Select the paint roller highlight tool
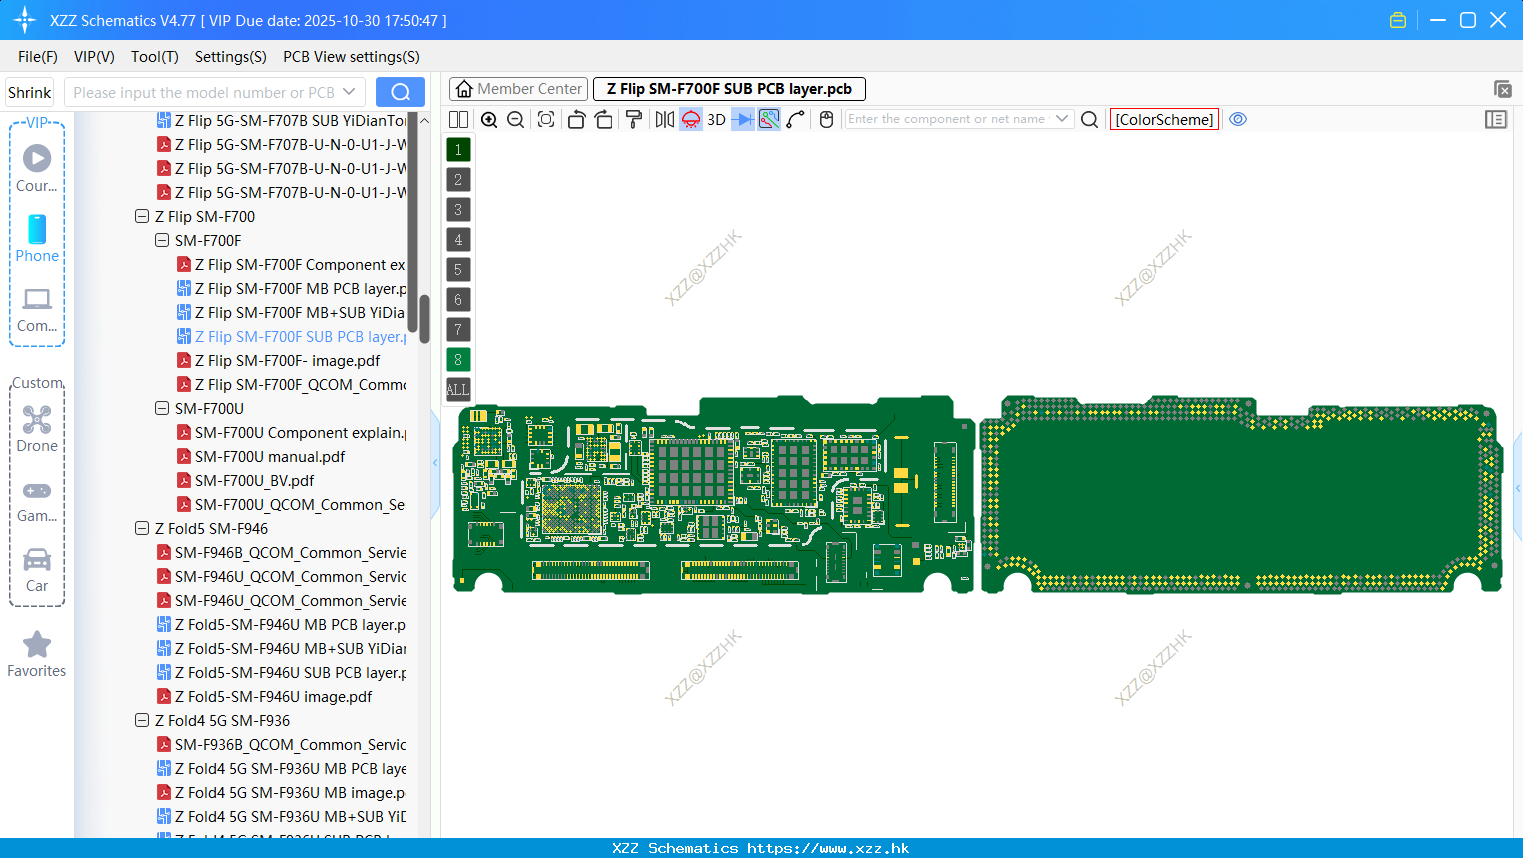This screenshot has width=1523, height=858. (x=634, y=119)
